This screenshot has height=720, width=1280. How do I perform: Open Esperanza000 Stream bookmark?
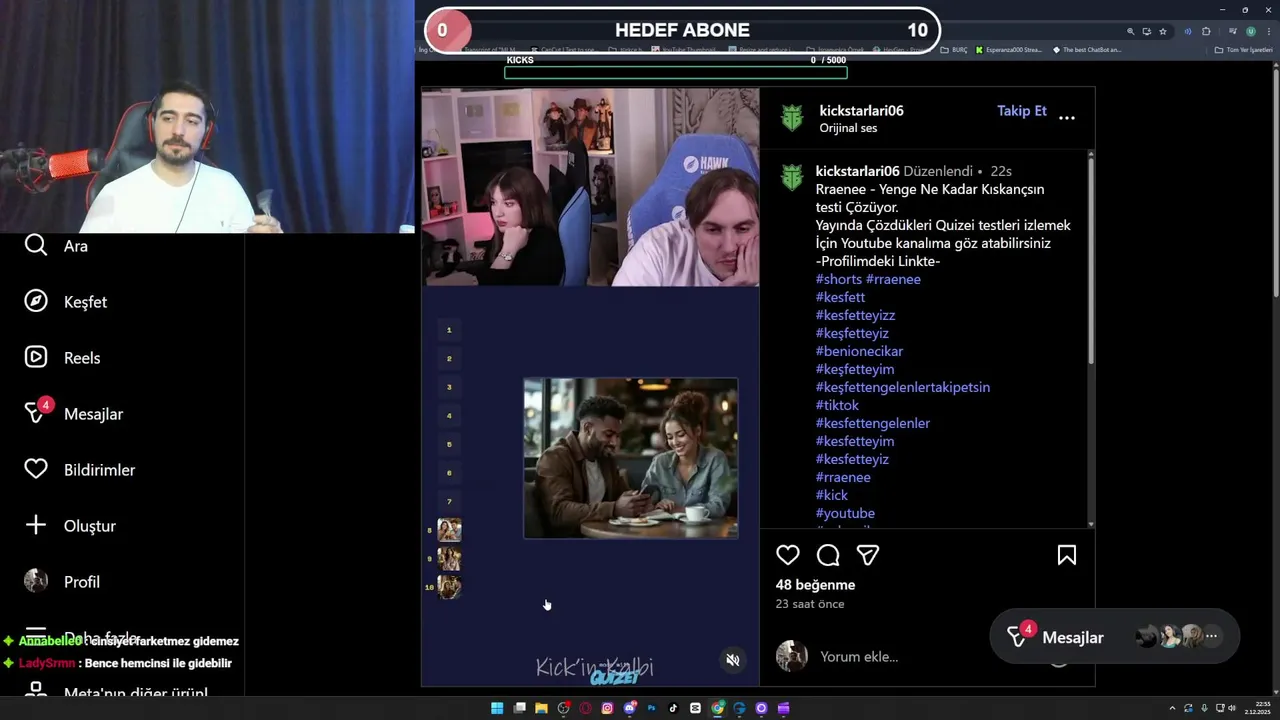click(x=1008, y=50)
